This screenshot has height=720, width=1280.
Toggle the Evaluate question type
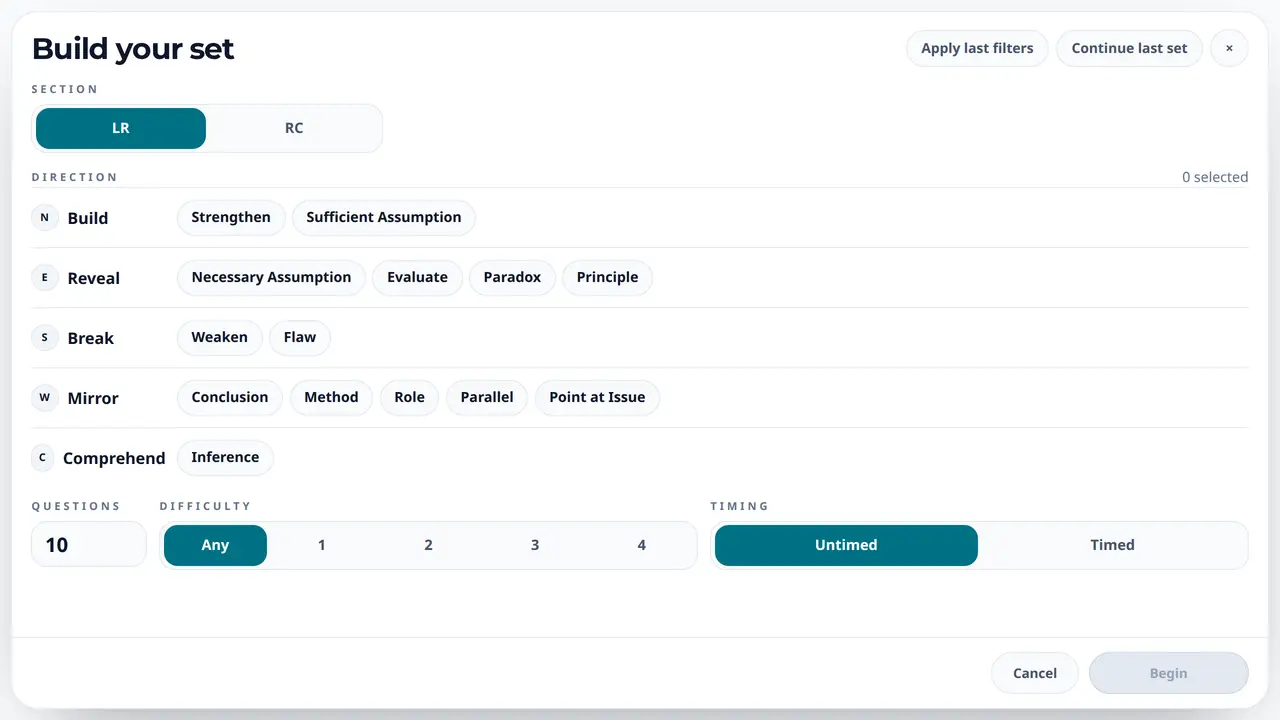point(417,277)
